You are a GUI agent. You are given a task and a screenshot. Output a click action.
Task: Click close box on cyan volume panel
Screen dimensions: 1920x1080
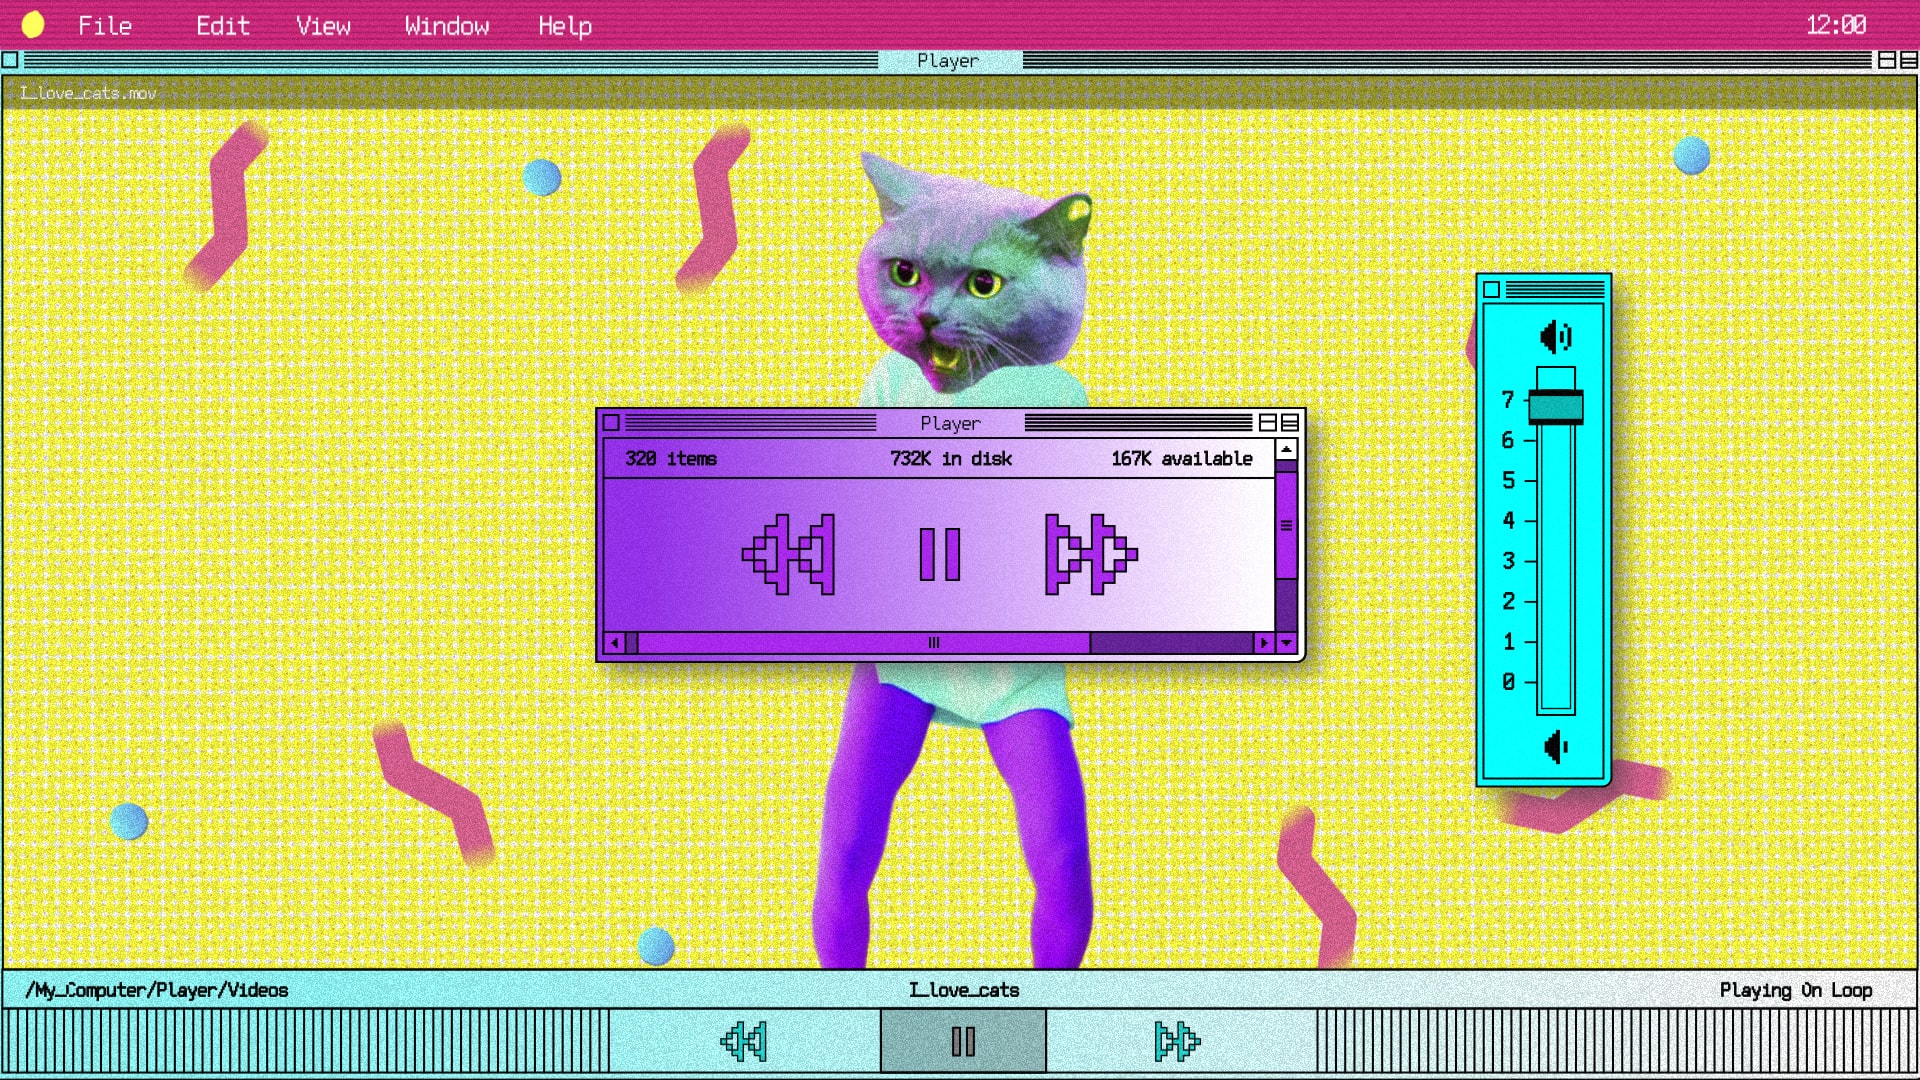tap(1491, 290)
